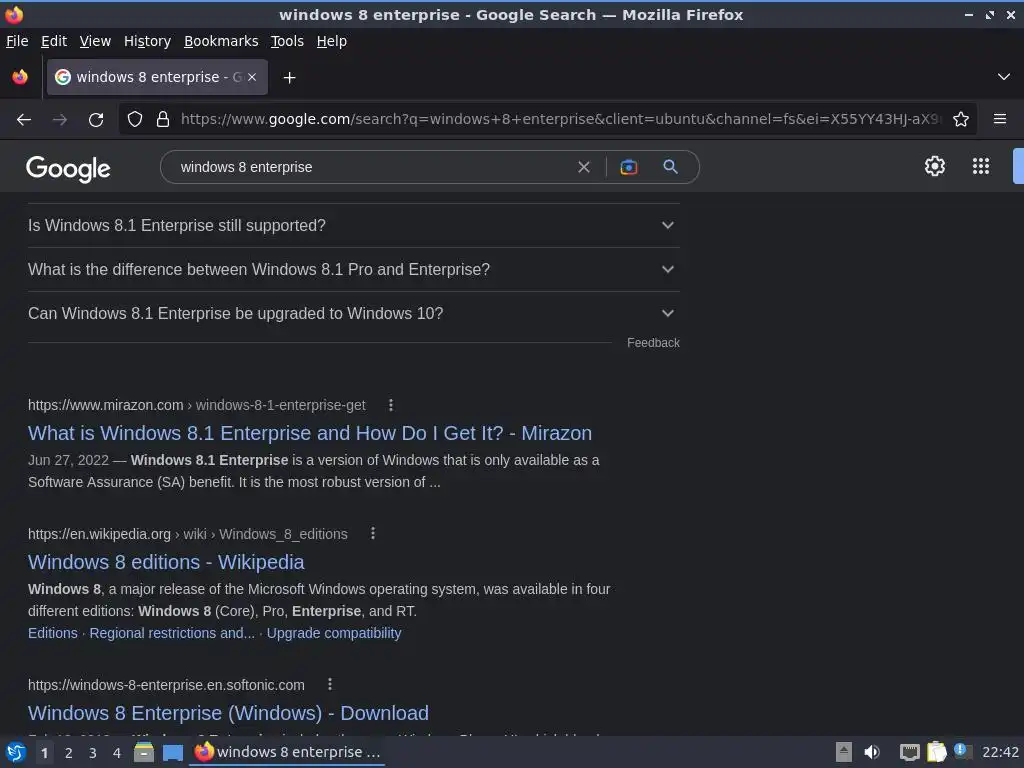Click the update notifier tray icon
Screen dimensions: 1024x768
(961, 751)
